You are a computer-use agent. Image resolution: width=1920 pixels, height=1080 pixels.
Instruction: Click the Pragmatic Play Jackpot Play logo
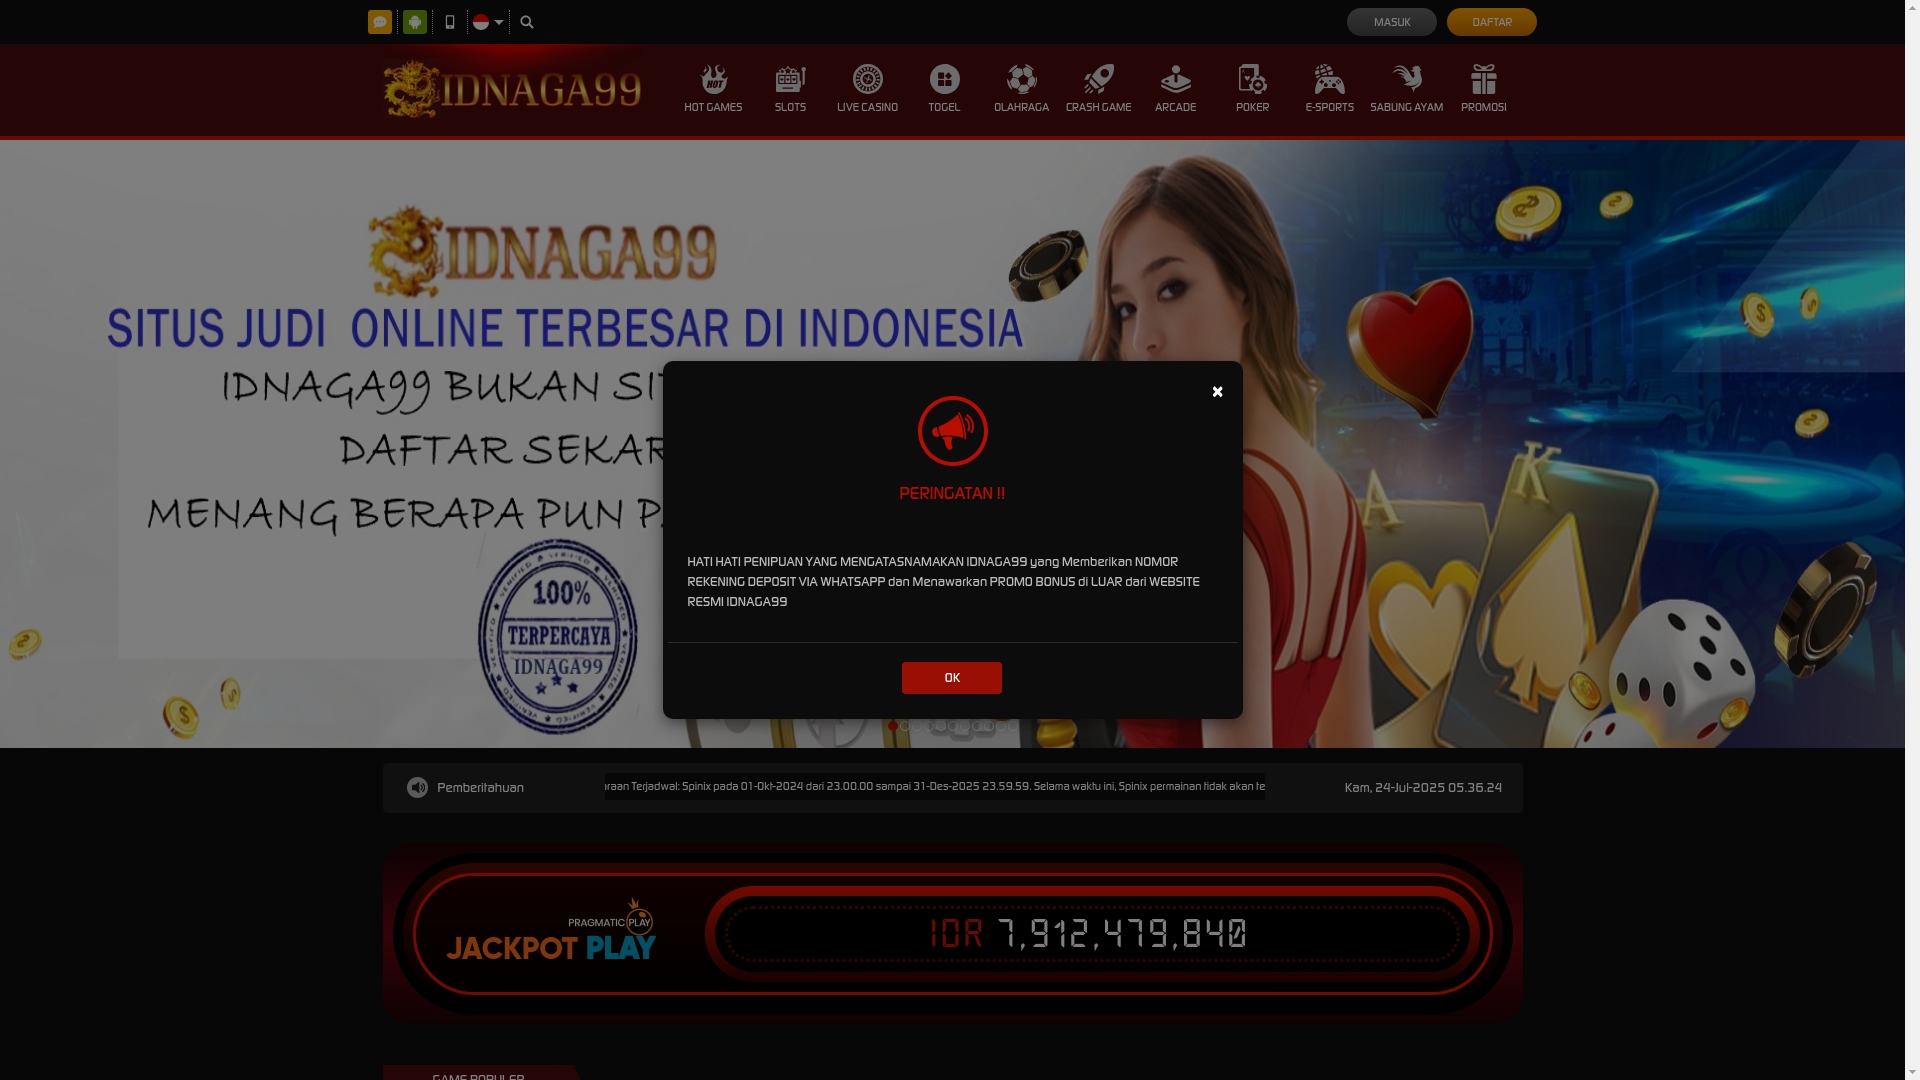(551, 929)
